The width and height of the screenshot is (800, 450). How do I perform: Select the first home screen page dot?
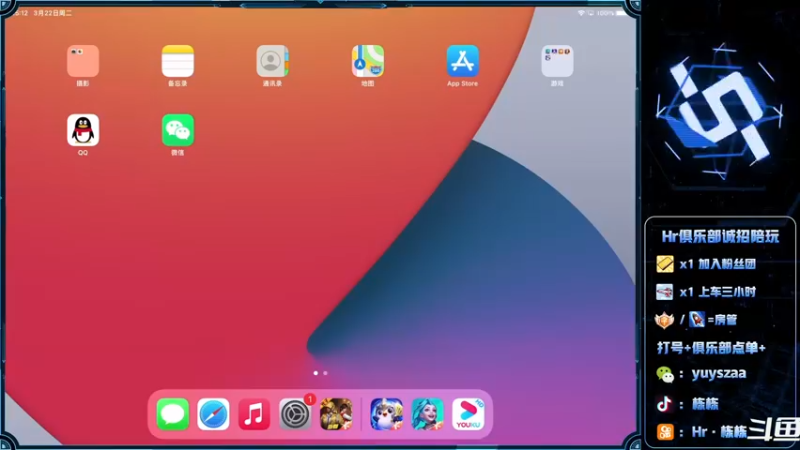(316, 373)
